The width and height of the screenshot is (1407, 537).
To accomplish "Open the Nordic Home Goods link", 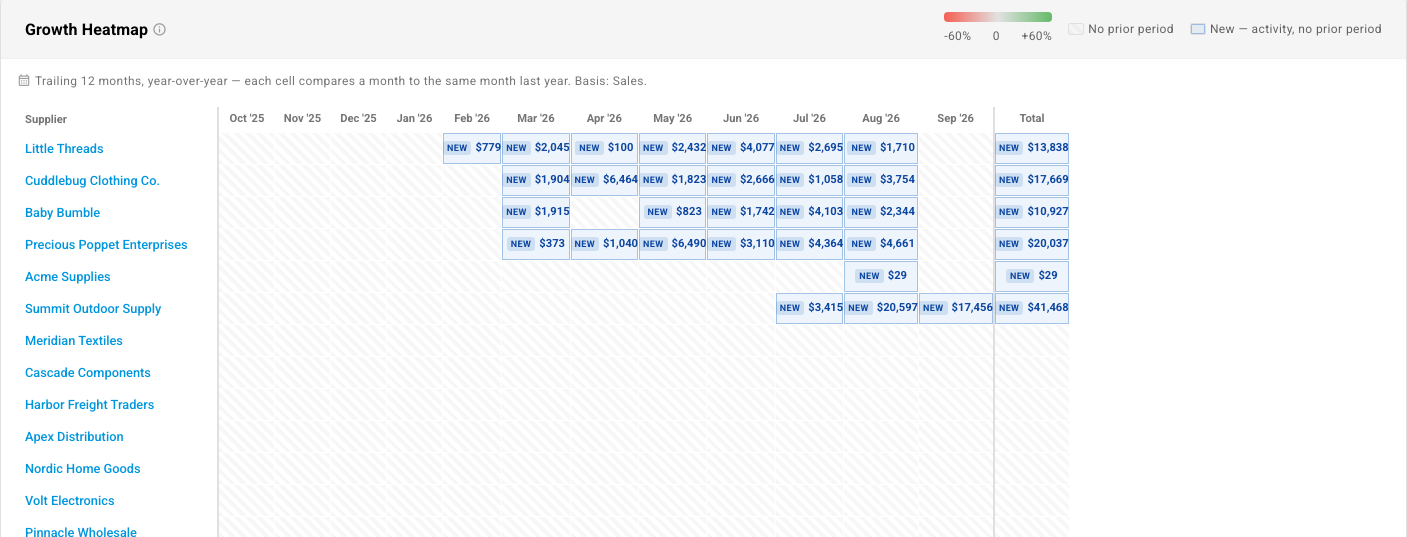I will tap(83, 469).
